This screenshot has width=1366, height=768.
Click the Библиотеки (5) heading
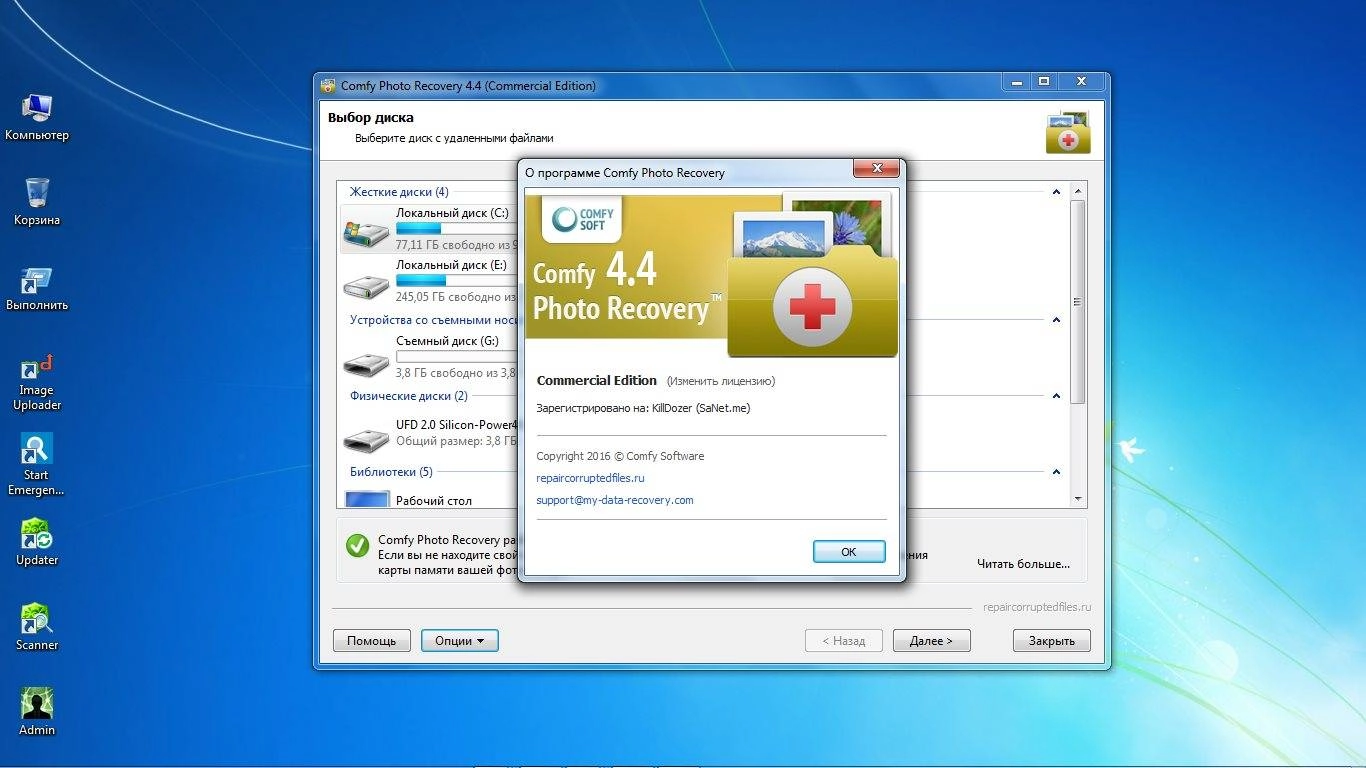(391, 472)
